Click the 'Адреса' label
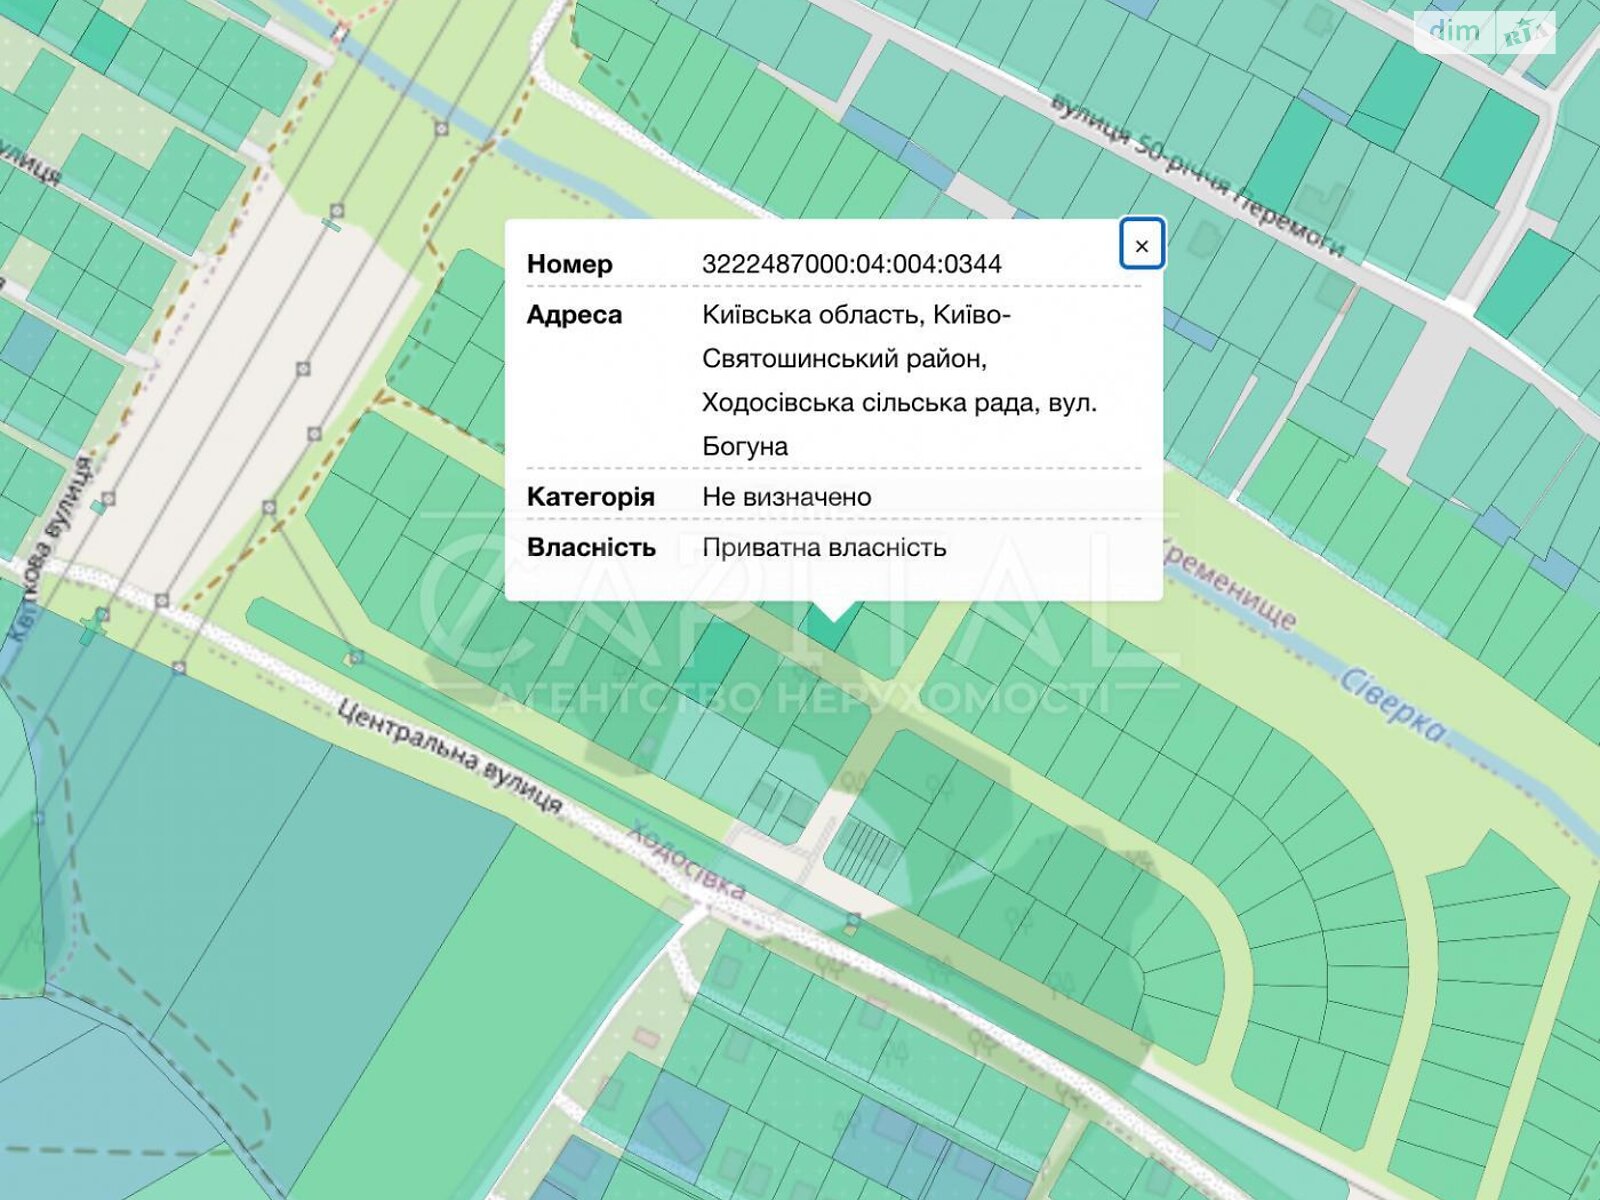The image size is (1600, 1200). pyautogui.click(x=574, y=315)
